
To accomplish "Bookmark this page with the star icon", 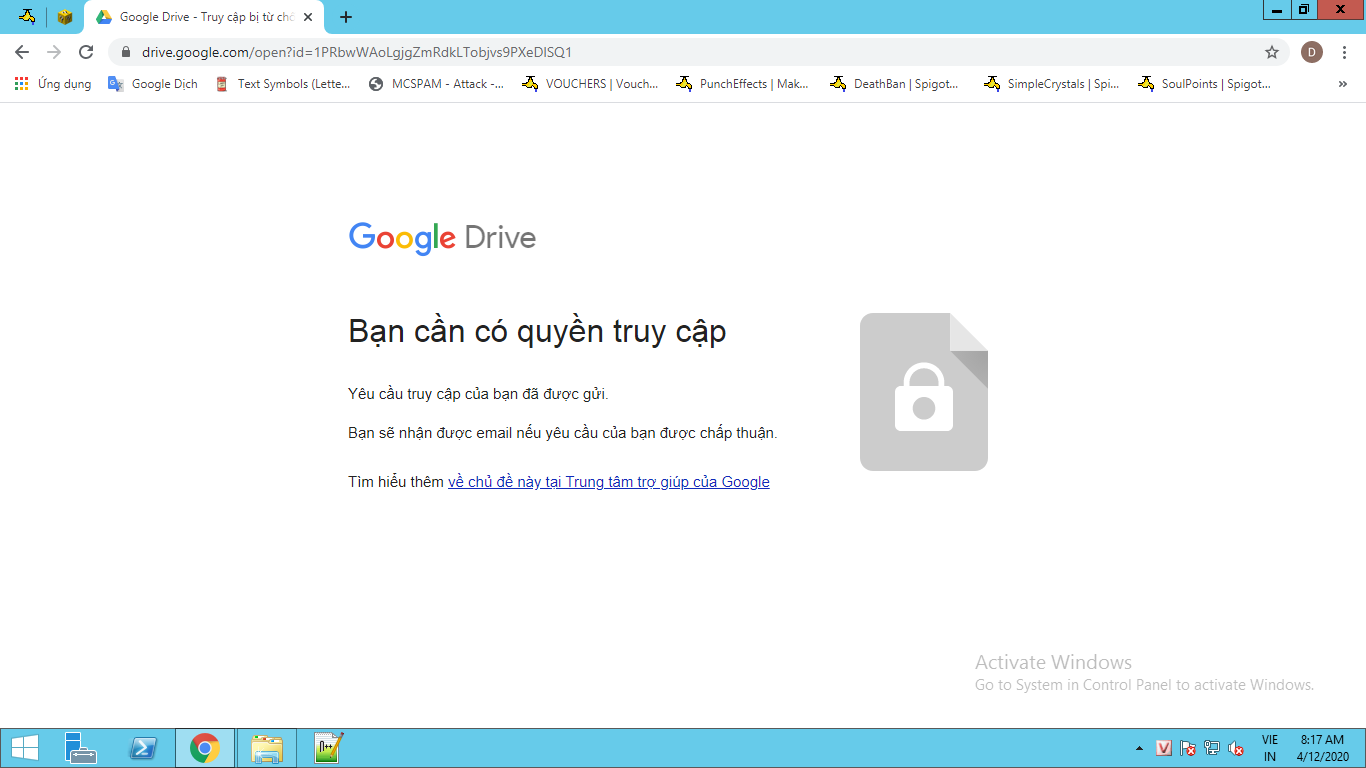I will pyautogui.click(x=1272, y=52).
